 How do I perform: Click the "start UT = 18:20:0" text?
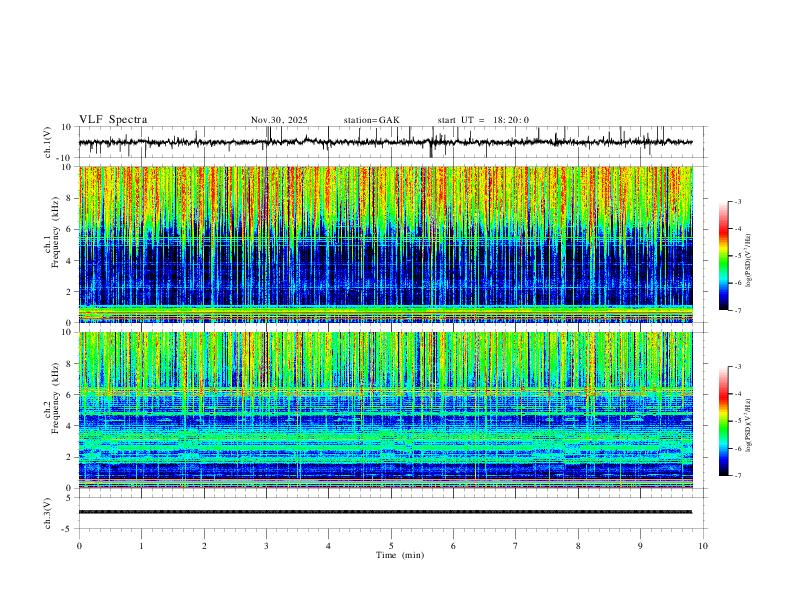483,120
